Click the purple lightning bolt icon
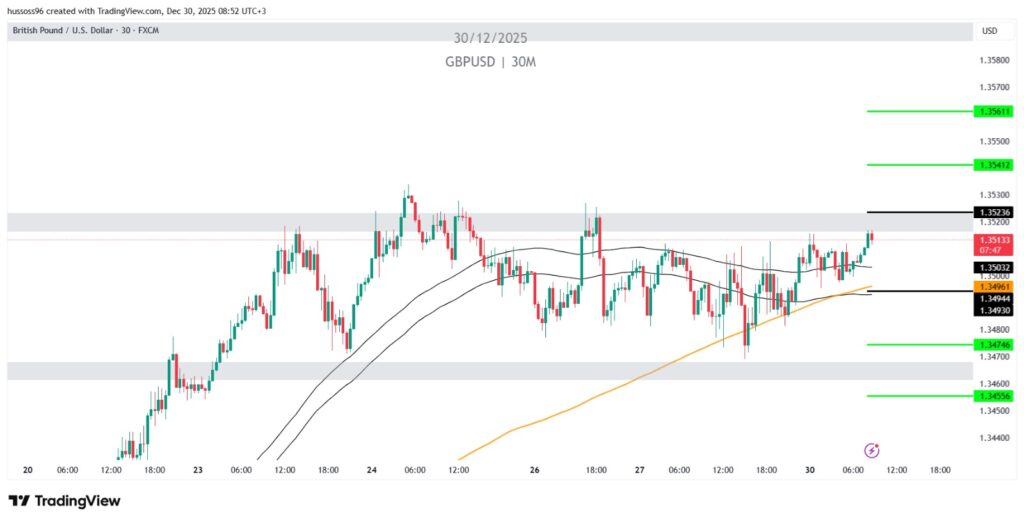 click(872, 450)
